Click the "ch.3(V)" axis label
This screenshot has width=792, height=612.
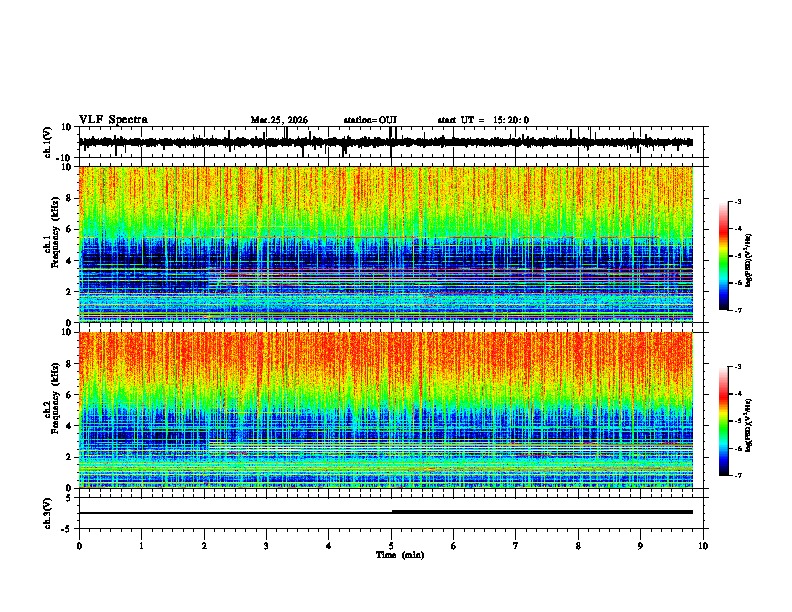48,513
